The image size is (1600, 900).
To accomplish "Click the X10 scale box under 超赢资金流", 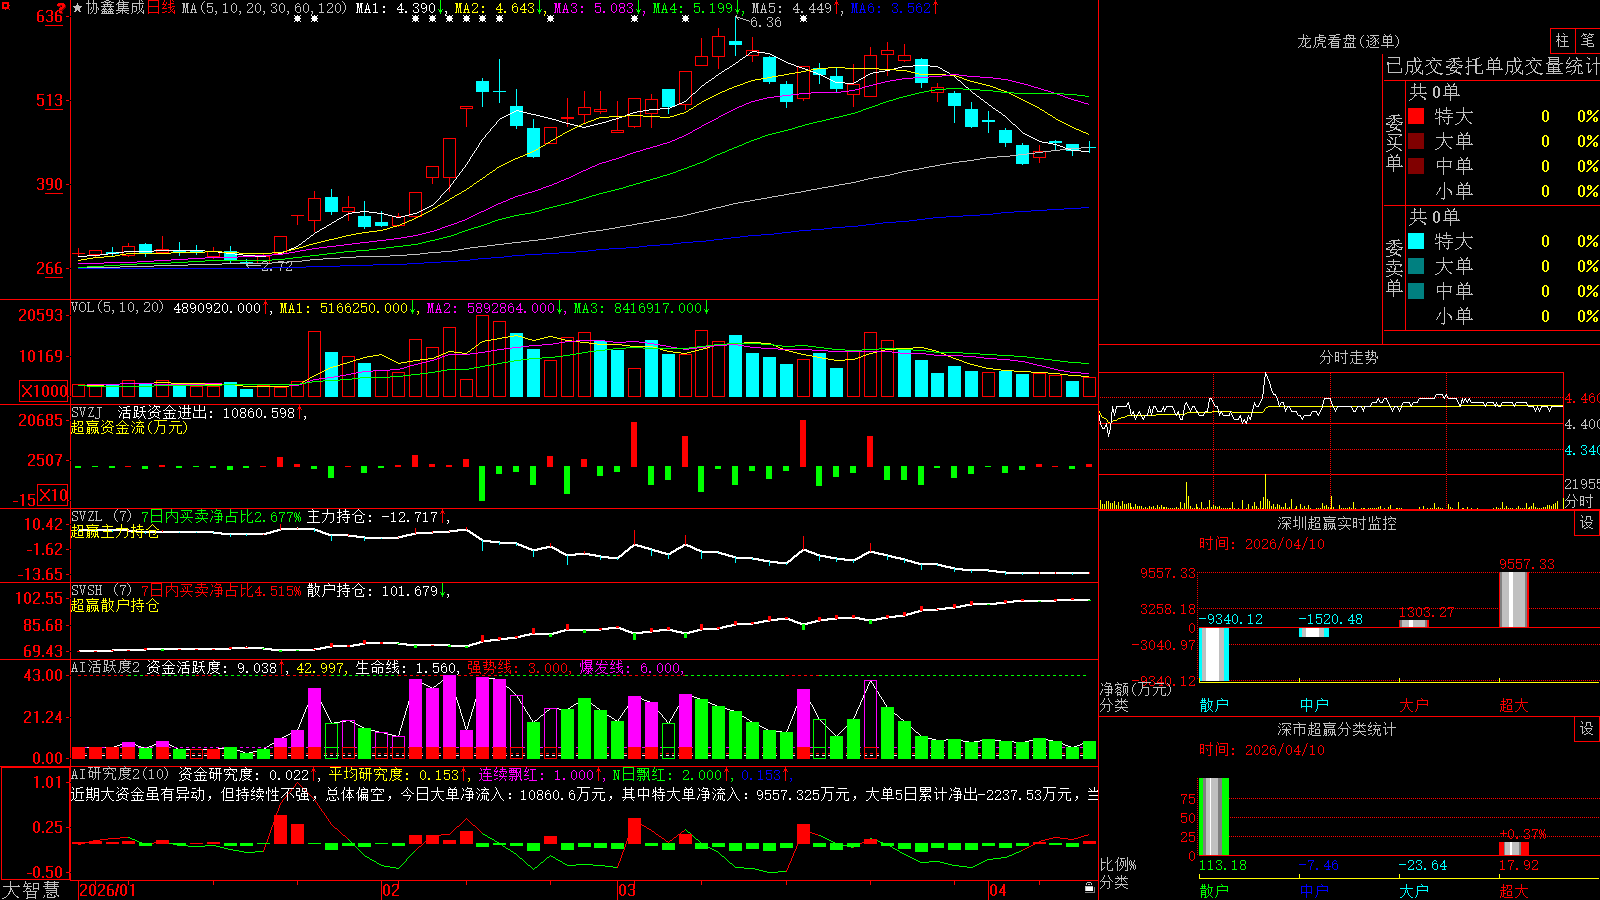I will click(x=54, y=495).
